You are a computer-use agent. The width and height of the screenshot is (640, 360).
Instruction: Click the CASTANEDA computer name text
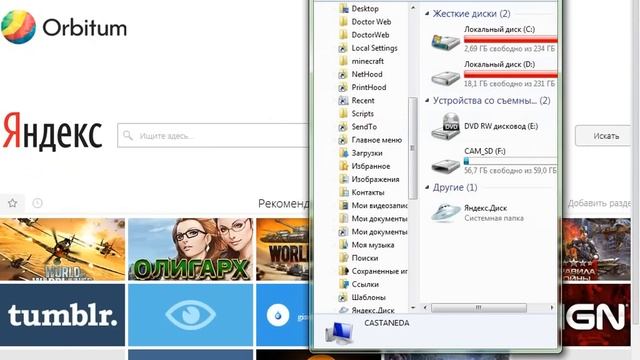click(387, 323)
